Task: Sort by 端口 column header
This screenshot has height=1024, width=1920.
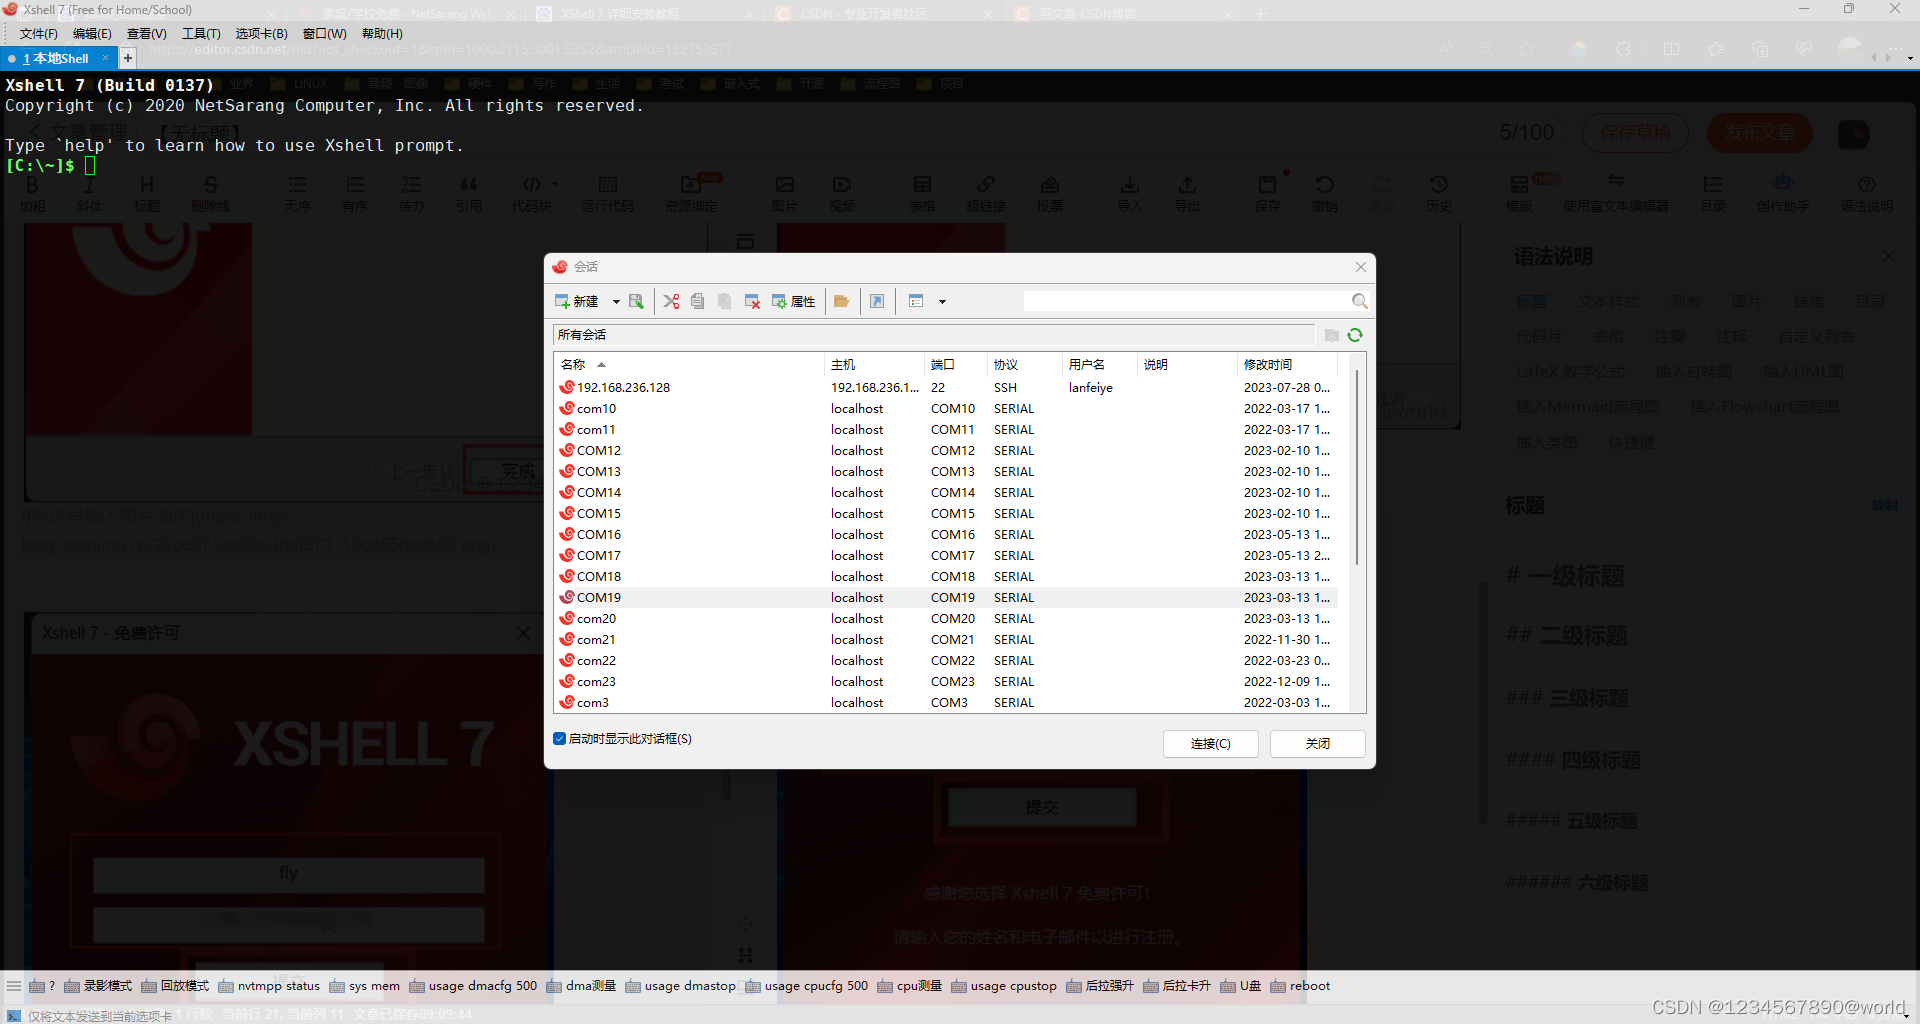Action: [x=955, y=364]
